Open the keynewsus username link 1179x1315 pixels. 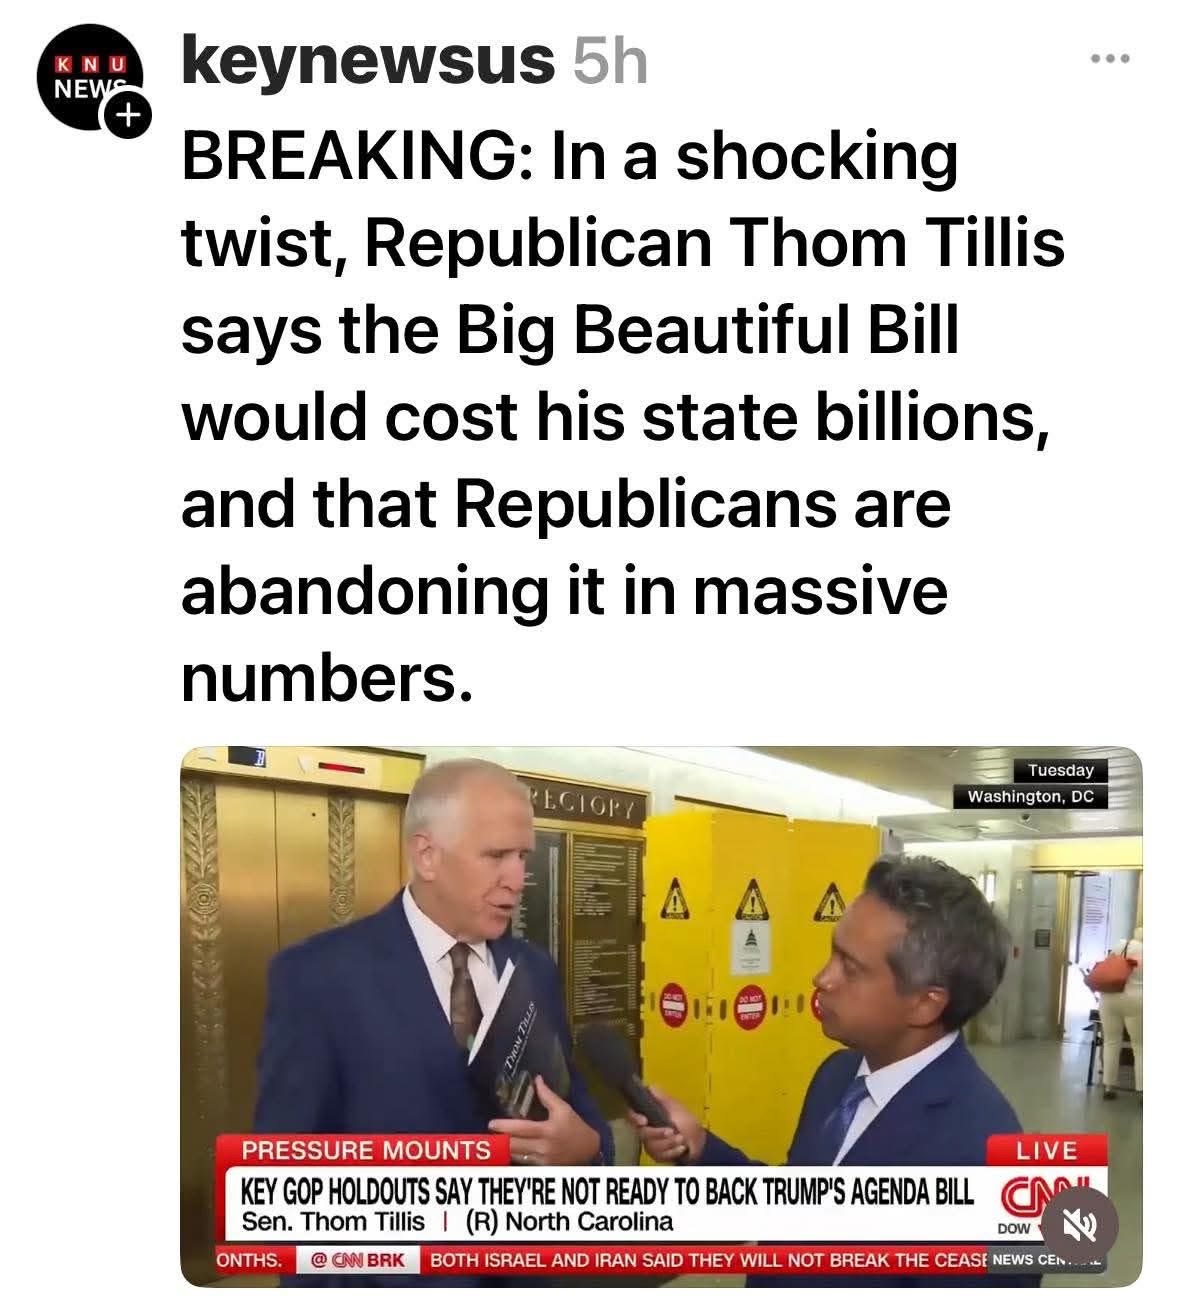[366, 62]
